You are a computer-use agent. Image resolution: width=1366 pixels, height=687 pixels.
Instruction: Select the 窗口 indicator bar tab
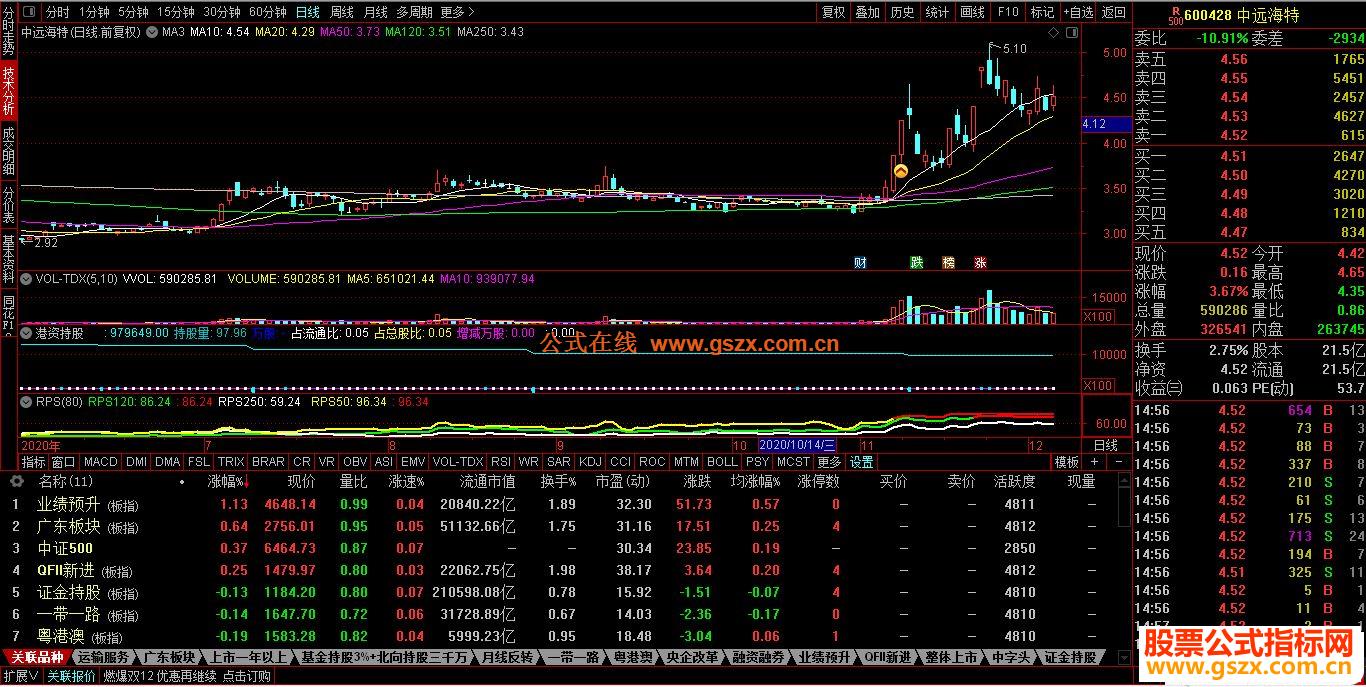pyautogui.click(x=64, y=462)
